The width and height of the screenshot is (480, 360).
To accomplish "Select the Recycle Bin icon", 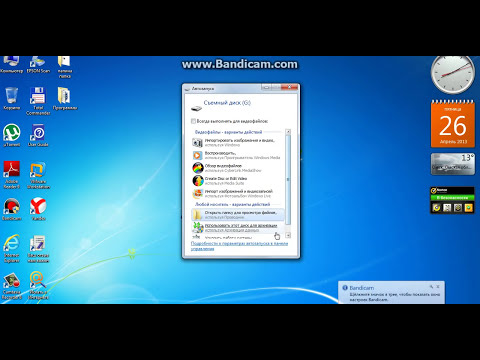I will (12, 99).
